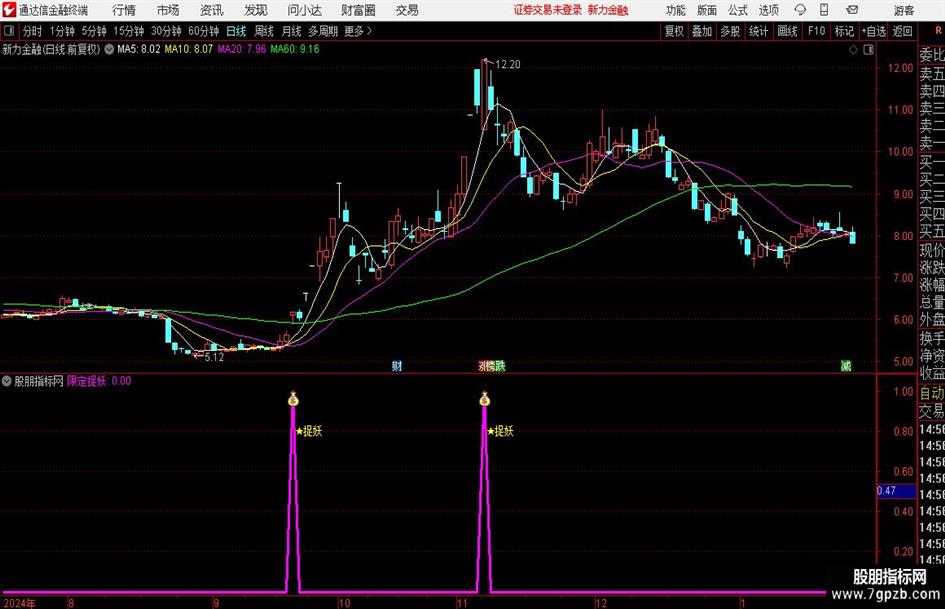The height and width of the screenshot is (609, 945).
Task: Open 多周期 multi-period view
Action: [322, 31]
